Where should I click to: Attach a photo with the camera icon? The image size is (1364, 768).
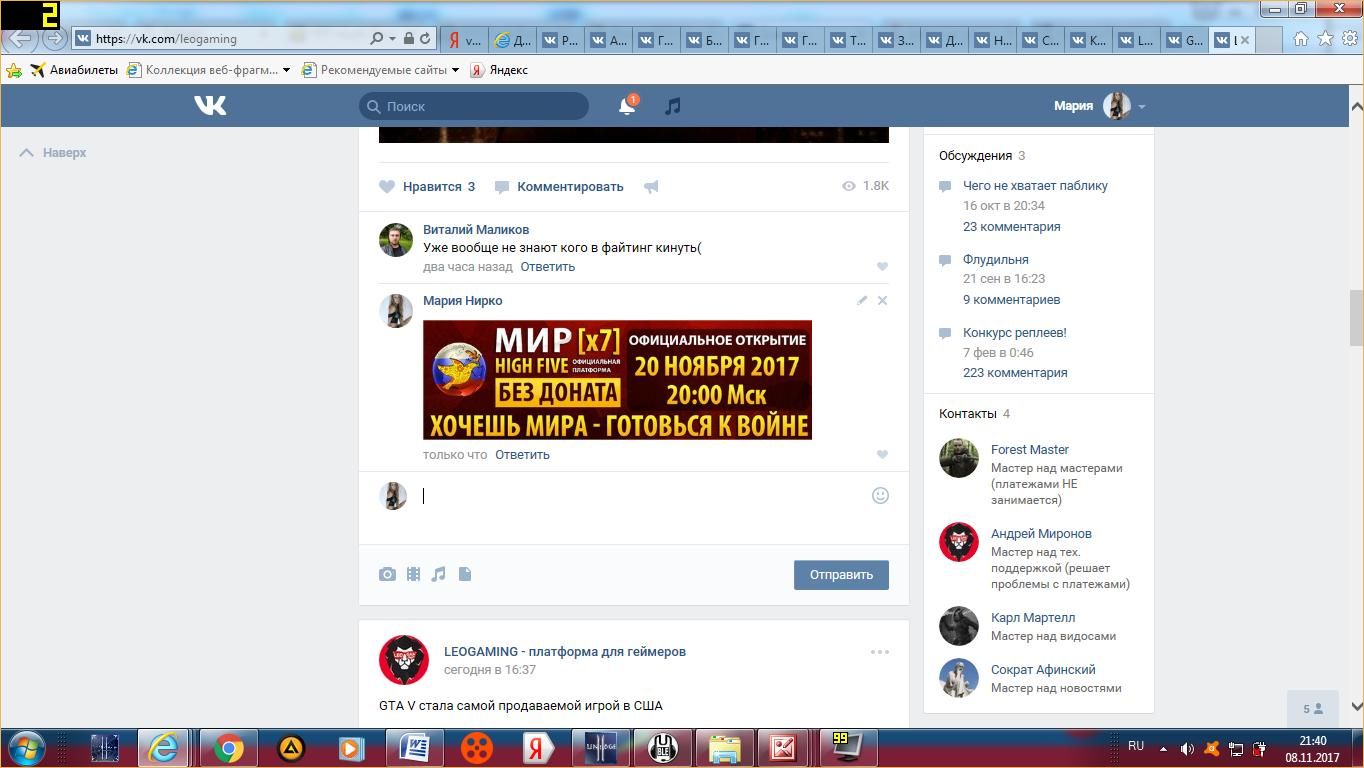coord(387,574)
